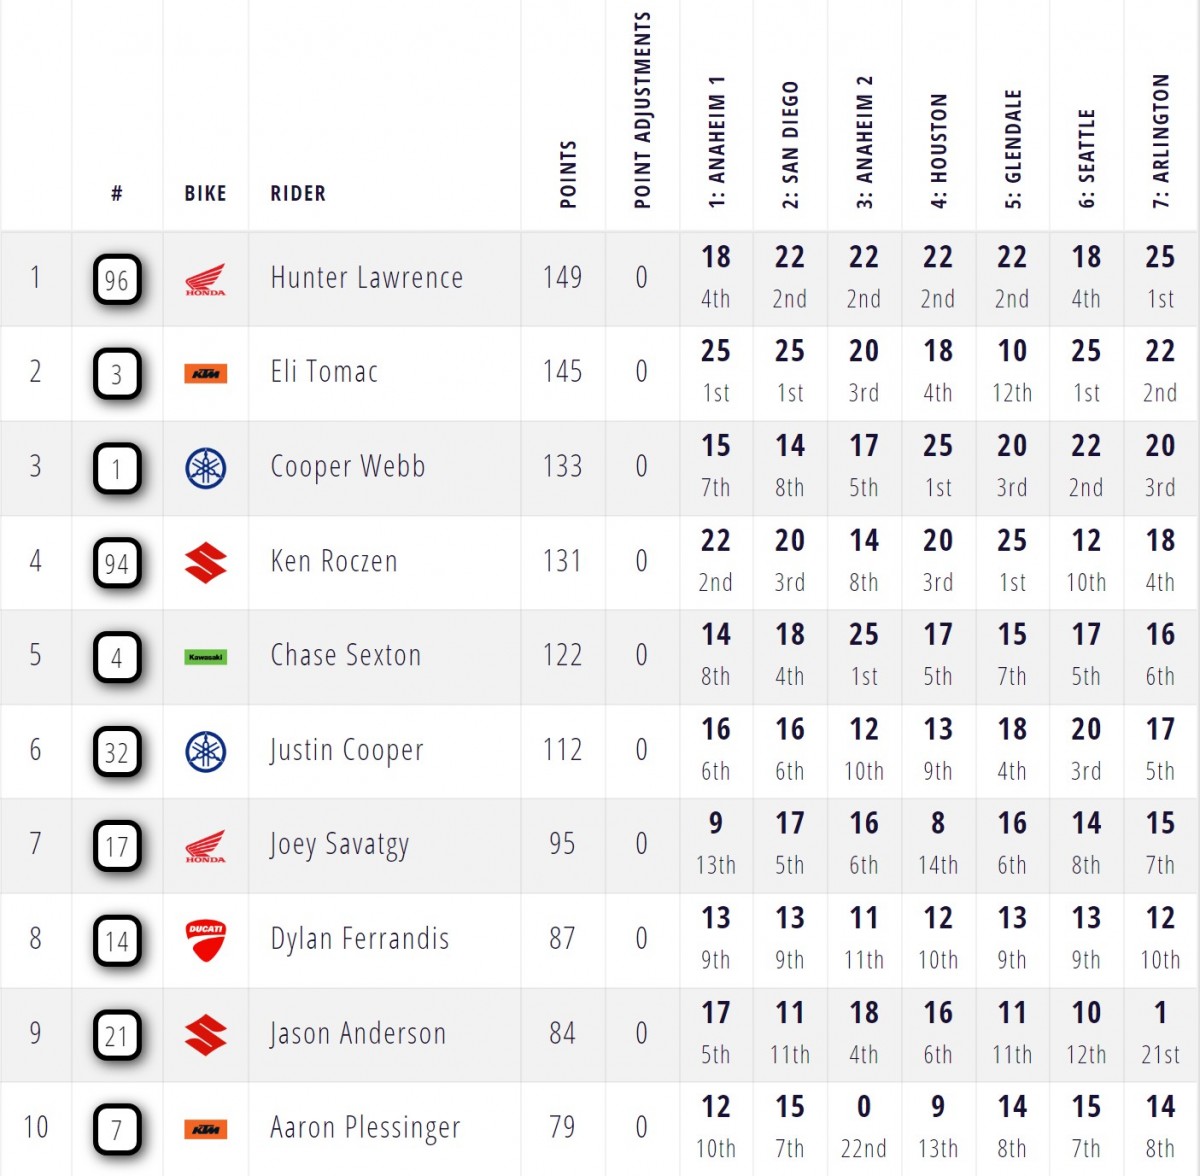
Task: Click Honda logo in Hunter Lawrence row
Action: pos(205,279)
